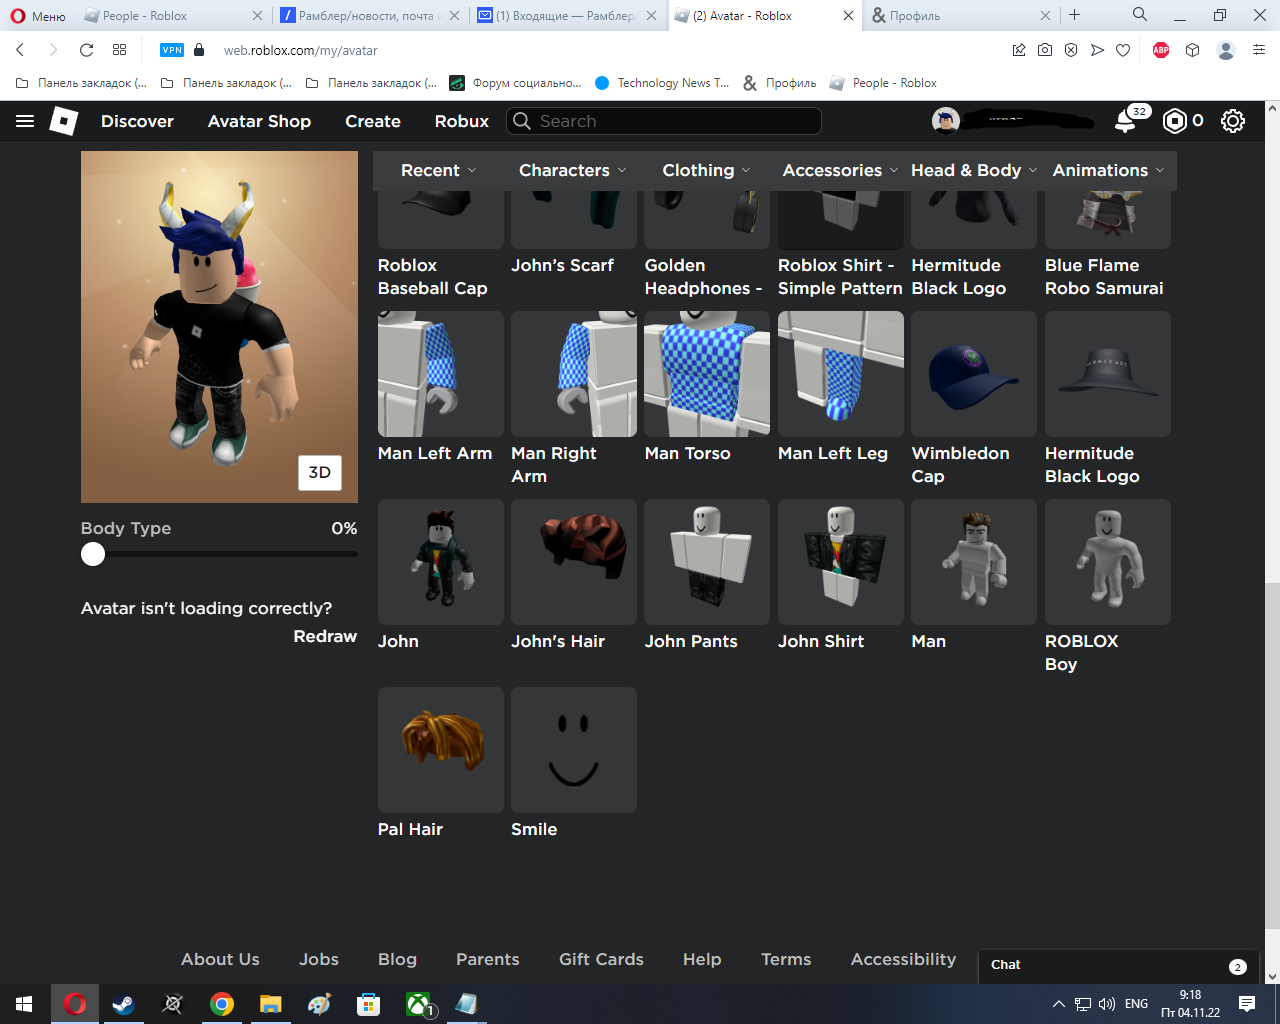Image resolution: width=1280 pixels, height=1024 pixels.
Task: Open the Windows Start menu
Action: point(24,1004)
